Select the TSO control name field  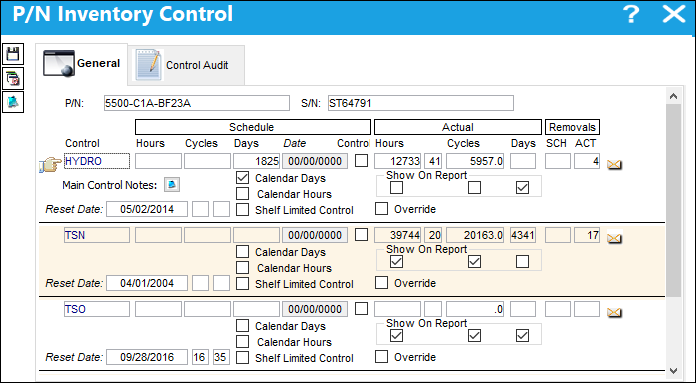[97, 309]
